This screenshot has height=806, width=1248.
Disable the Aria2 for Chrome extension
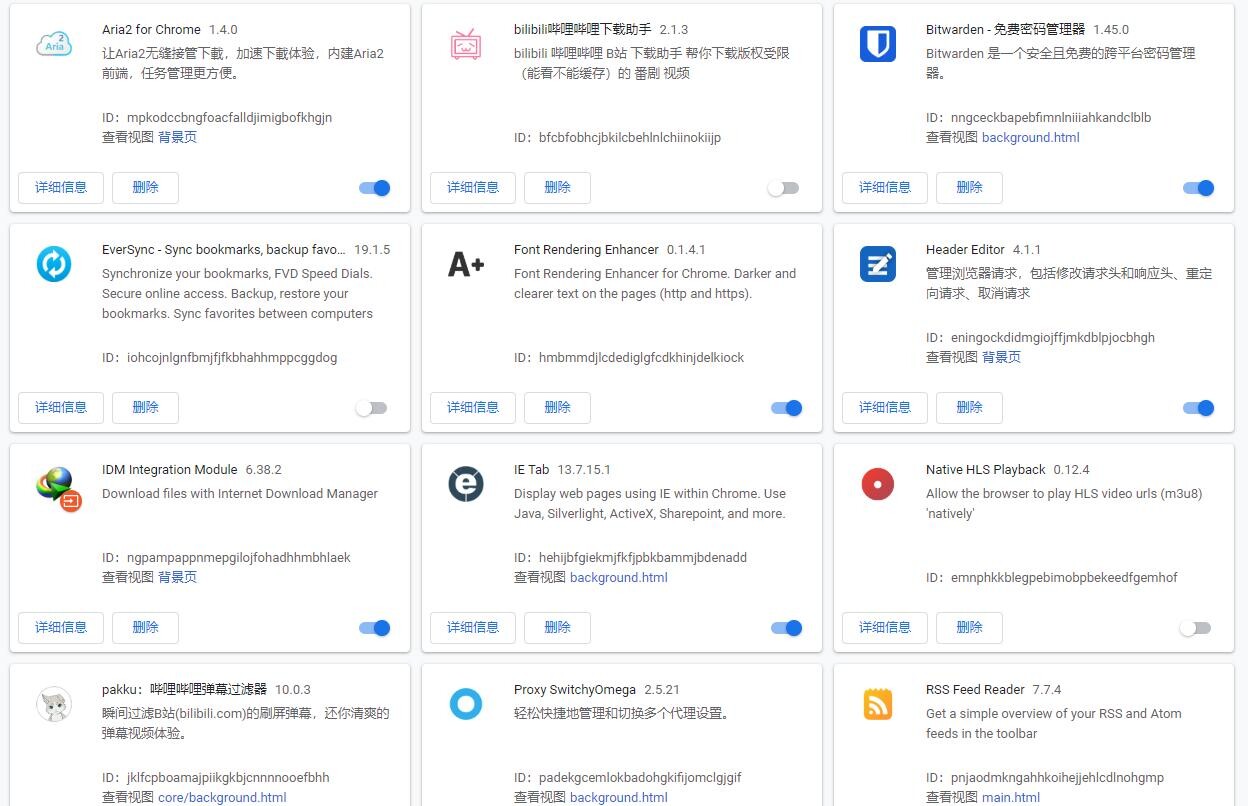(x=374, y=188)
